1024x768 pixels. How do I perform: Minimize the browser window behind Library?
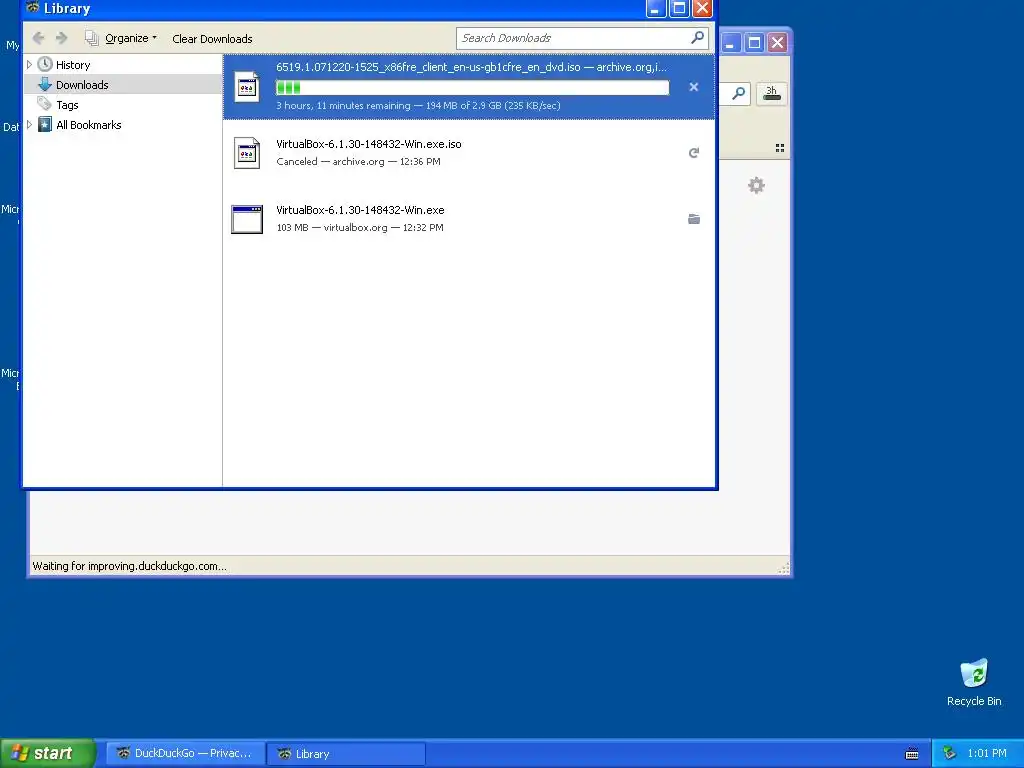(x=730, y=43)
